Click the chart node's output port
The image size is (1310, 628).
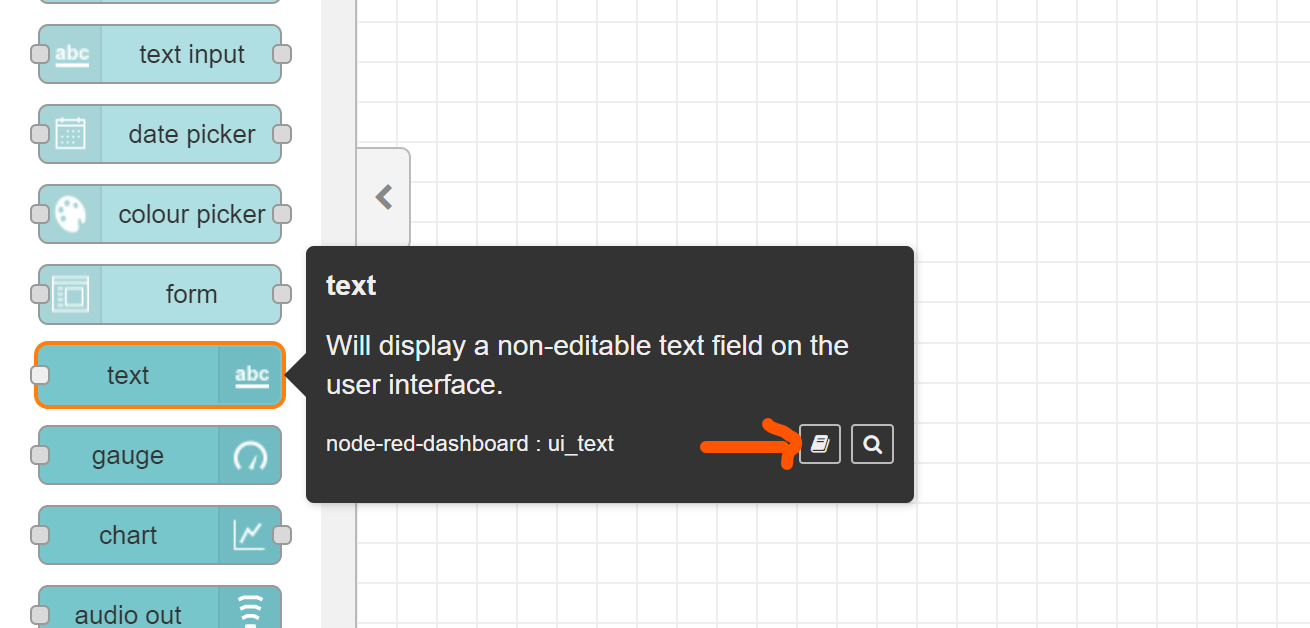pos(282,535)
